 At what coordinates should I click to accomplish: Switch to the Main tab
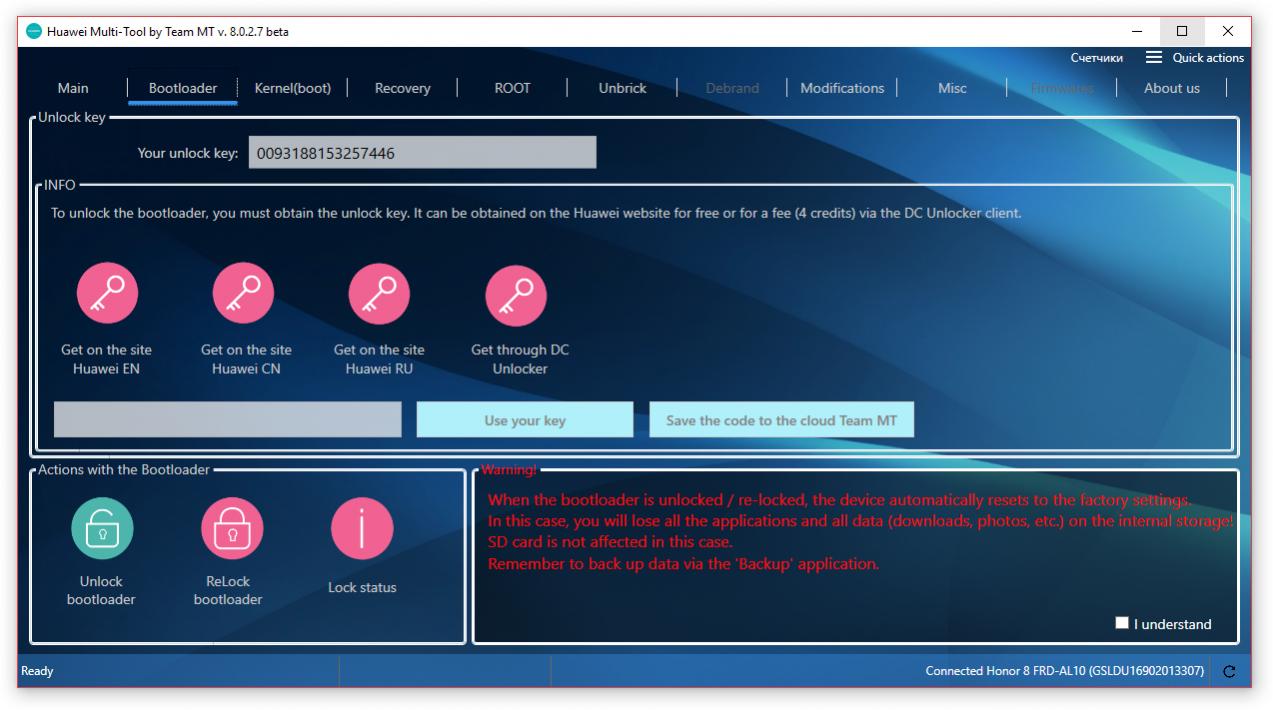click(x=73, y=88)
